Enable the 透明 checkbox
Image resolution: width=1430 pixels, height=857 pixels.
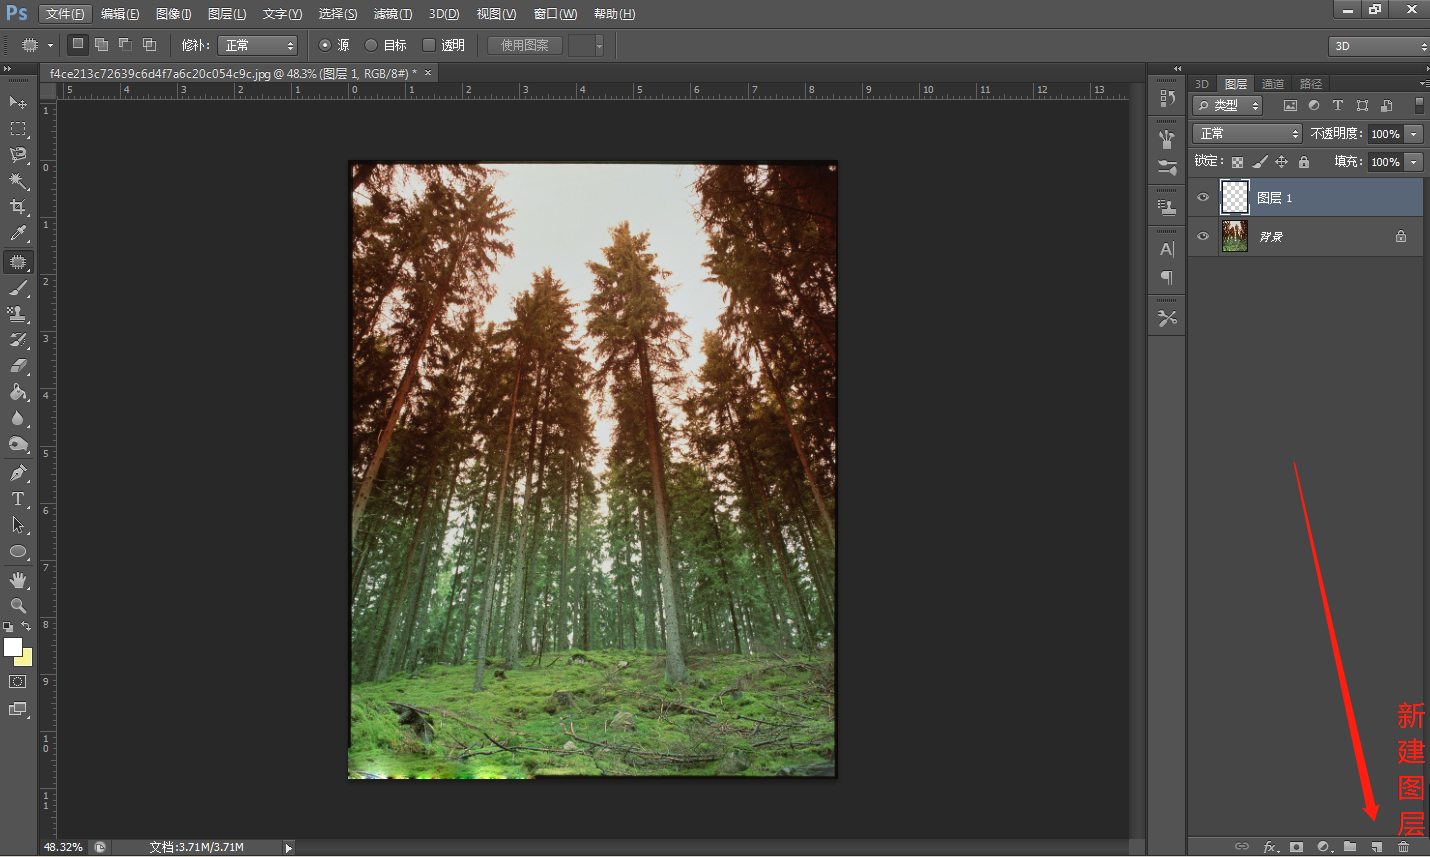point(429,45)
